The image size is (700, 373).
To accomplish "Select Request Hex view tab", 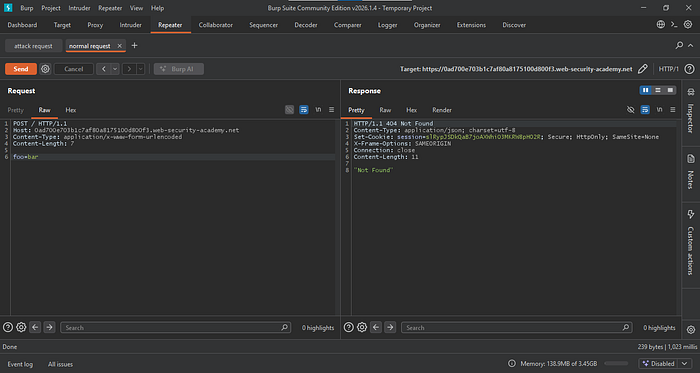I will pyautogui.click(x=71, y=110).
